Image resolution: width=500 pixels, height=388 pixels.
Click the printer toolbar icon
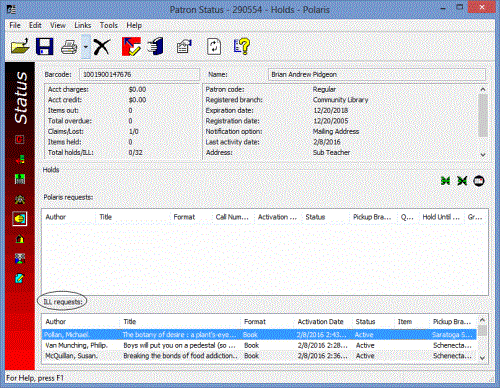click(x=69, y=47)
